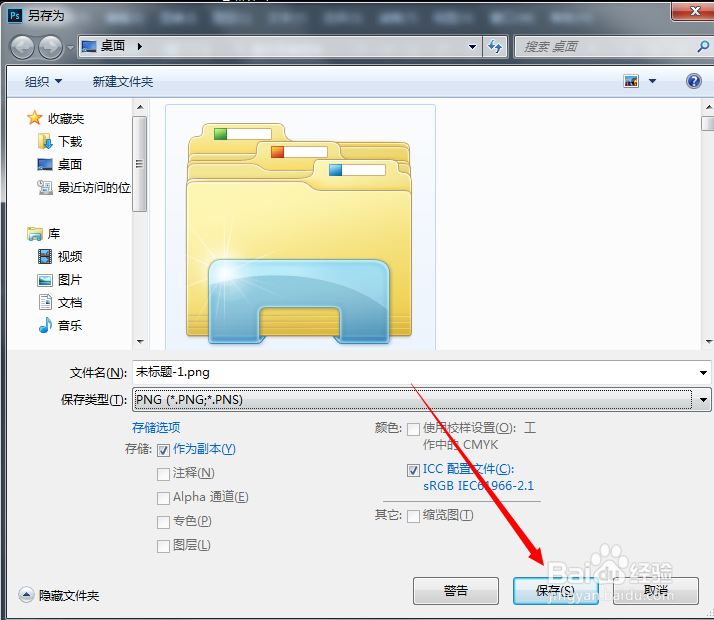This screenshot has height=620, width=714.
Task: Open 文档 library
Action: coord(70,303)
